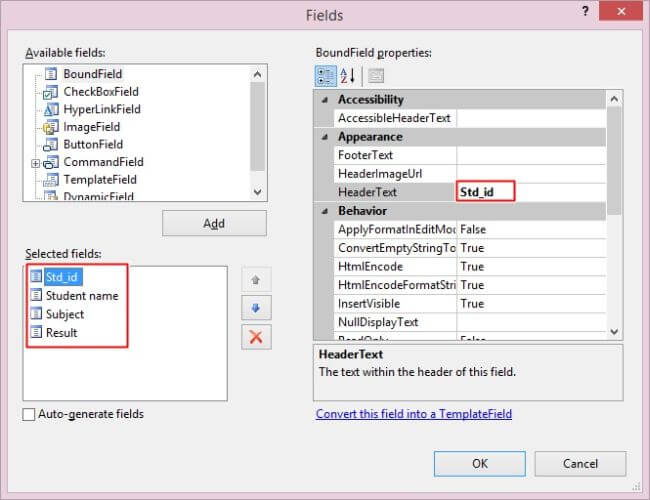Image resolution: width=650 pixels, height=500 pixels.
Task: Change ApplyFormatInEditMode value False
Action: point(531,230)
